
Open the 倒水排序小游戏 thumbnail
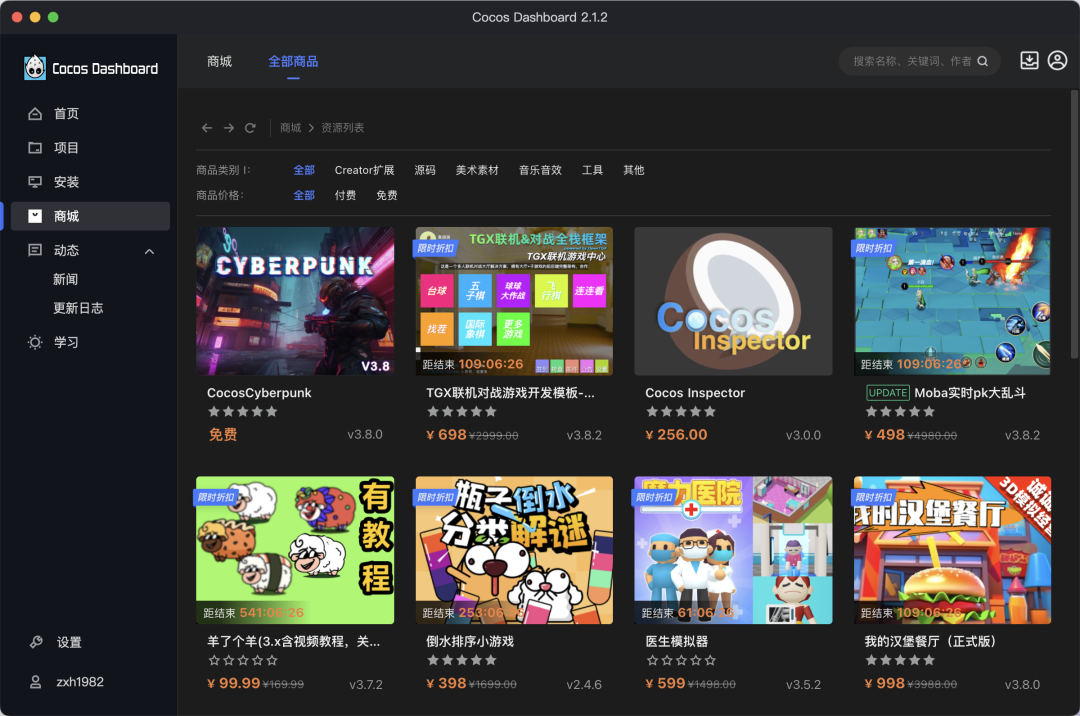pos(514,550)
